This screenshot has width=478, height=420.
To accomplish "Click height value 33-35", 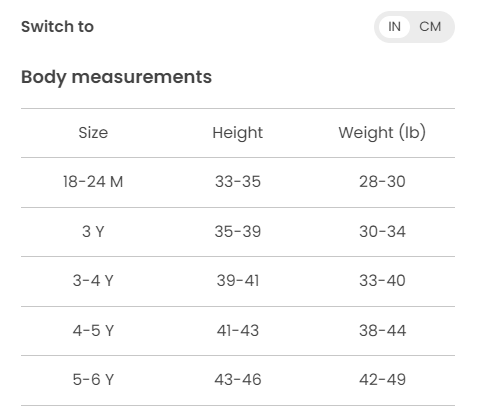I will click(x=238, y=182).
